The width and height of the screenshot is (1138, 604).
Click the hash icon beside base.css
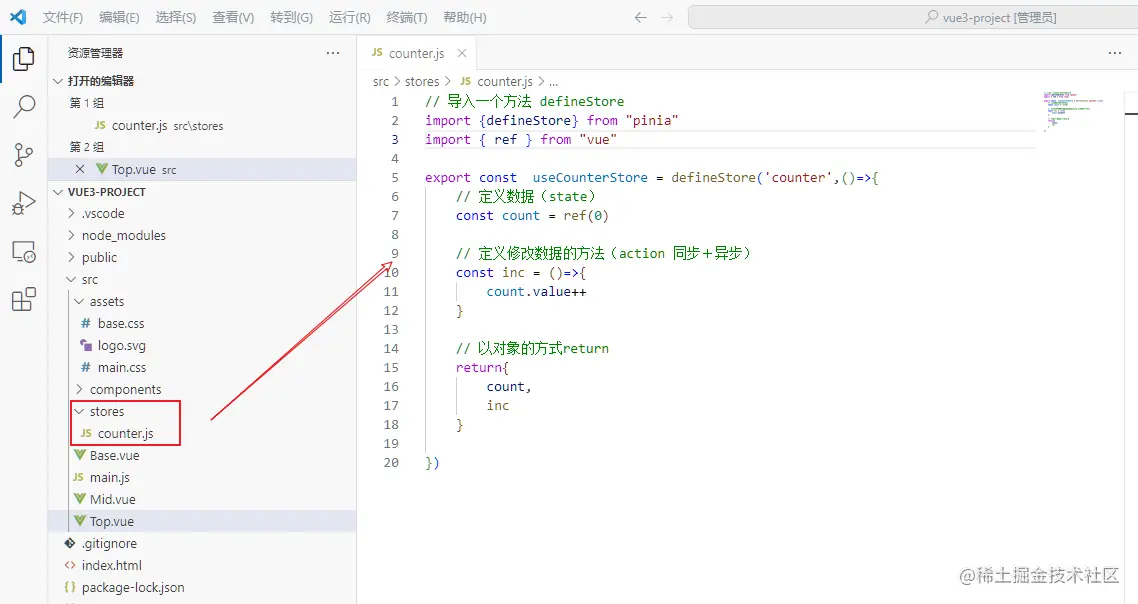(86, 323)
